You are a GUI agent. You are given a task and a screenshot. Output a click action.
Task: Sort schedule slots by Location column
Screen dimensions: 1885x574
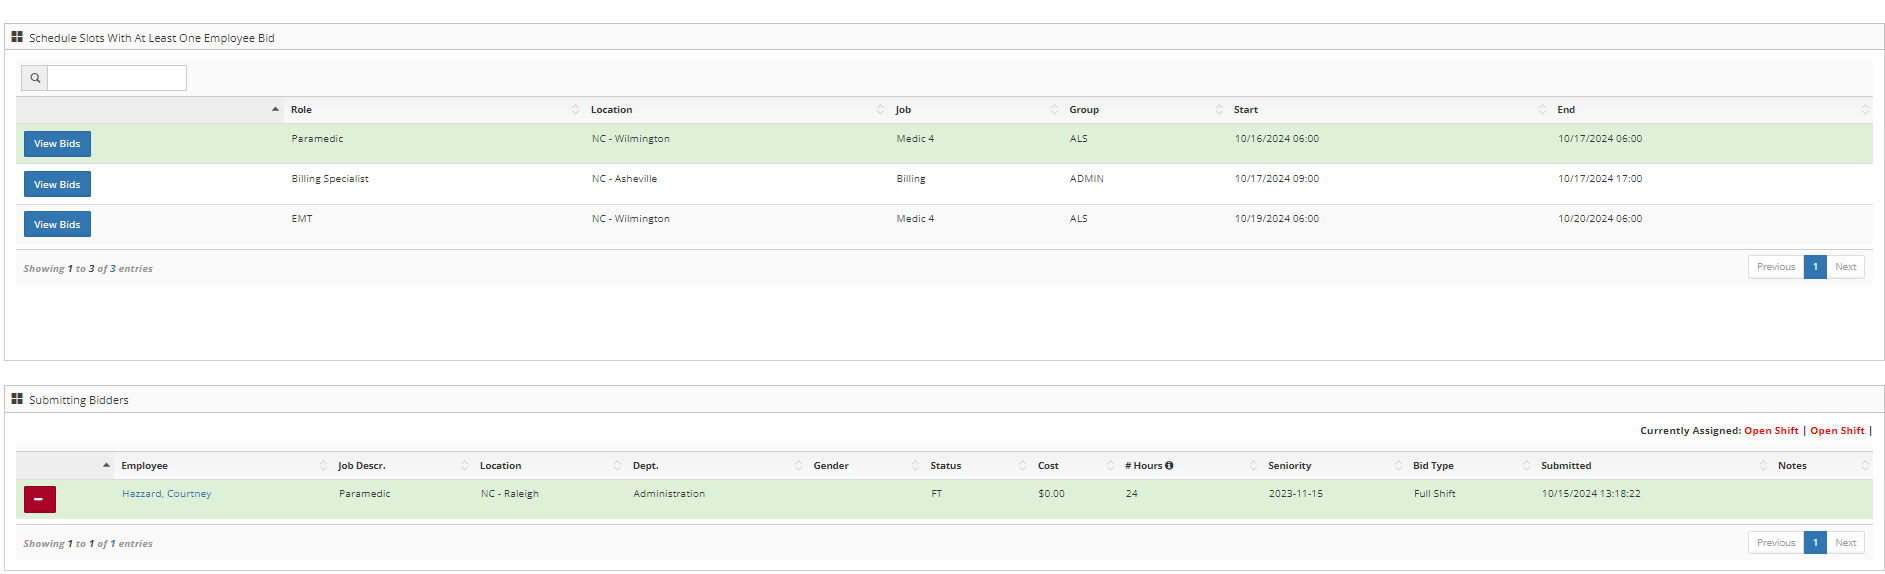[x=611, y=110]
